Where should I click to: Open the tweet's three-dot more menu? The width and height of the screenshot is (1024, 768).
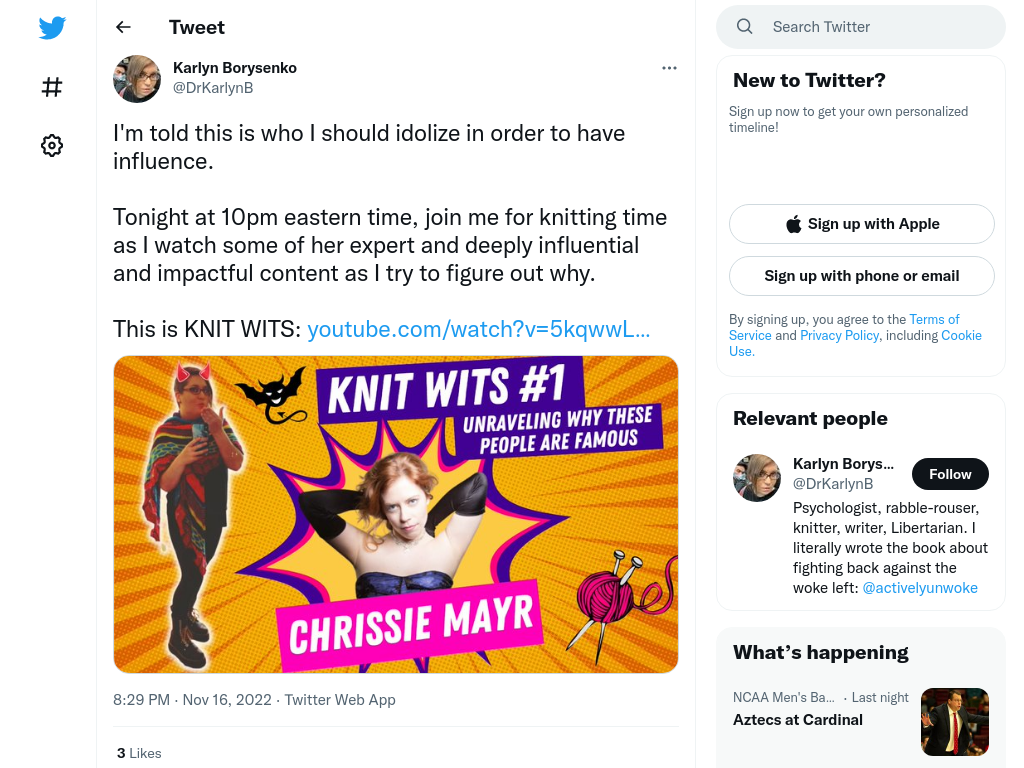click(669, 68)
